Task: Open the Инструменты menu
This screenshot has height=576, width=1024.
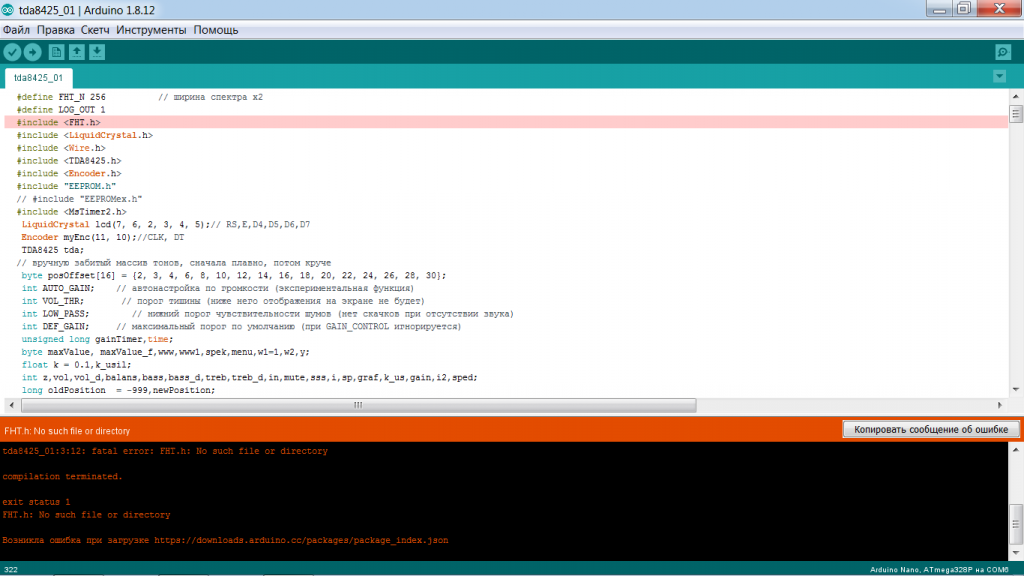Action: pyautogui.click(x=151, y=30)
